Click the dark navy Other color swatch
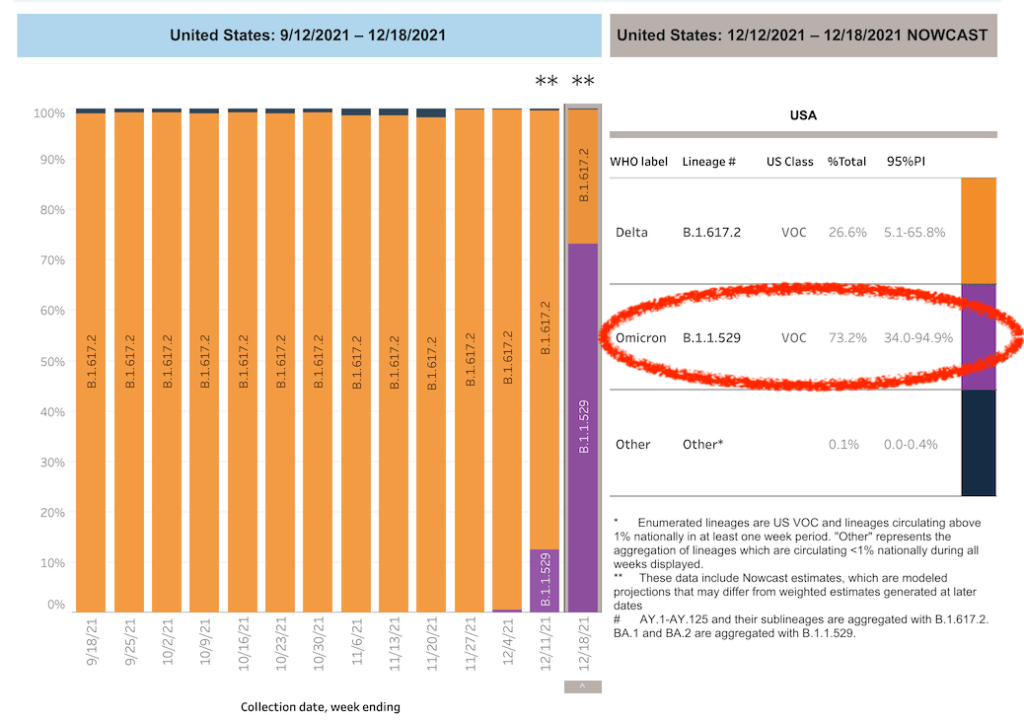The image size is (1024, 720). (x=977, y=443)
